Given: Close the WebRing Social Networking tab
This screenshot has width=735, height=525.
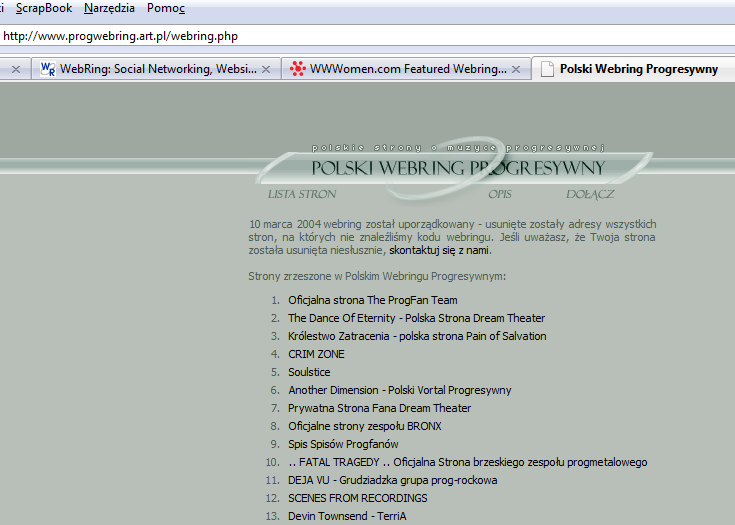Looking at the screenshot, I should tap(266, 69).
